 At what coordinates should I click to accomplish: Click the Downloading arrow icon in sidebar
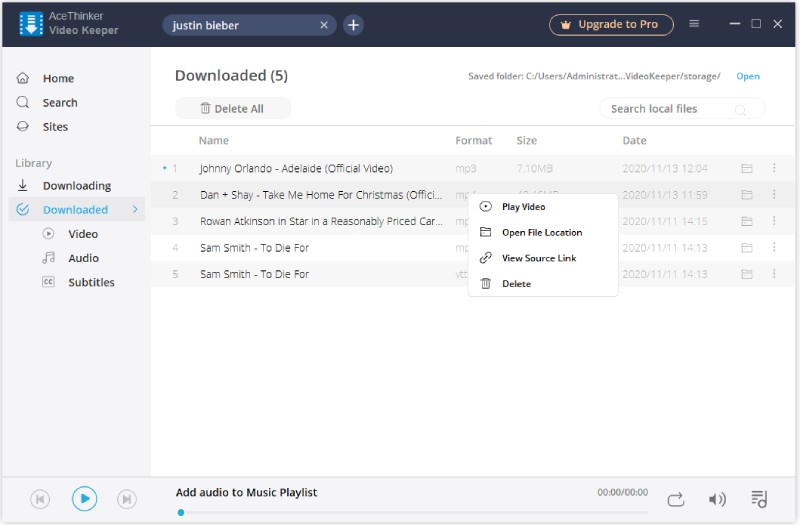(x=22, y=185)
